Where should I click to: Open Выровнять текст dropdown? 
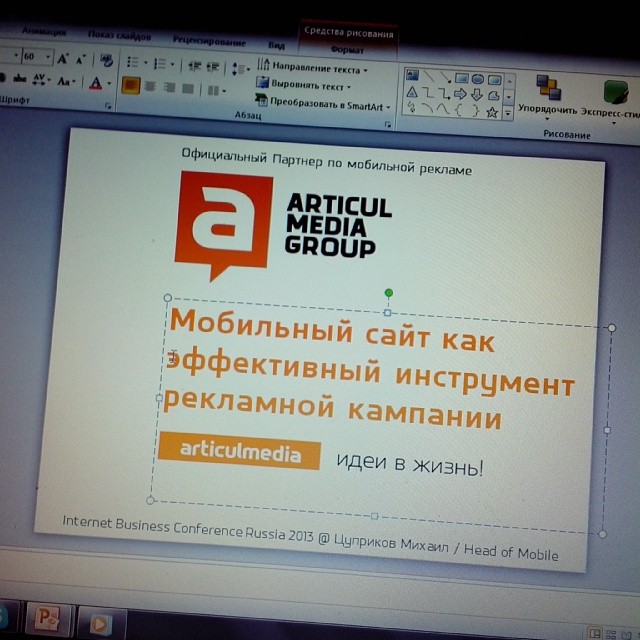(303, 85)
